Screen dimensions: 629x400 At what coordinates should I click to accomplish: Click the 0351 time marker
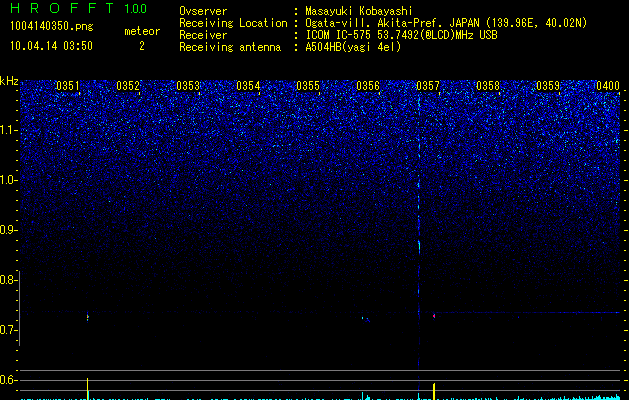coord(67,86)
